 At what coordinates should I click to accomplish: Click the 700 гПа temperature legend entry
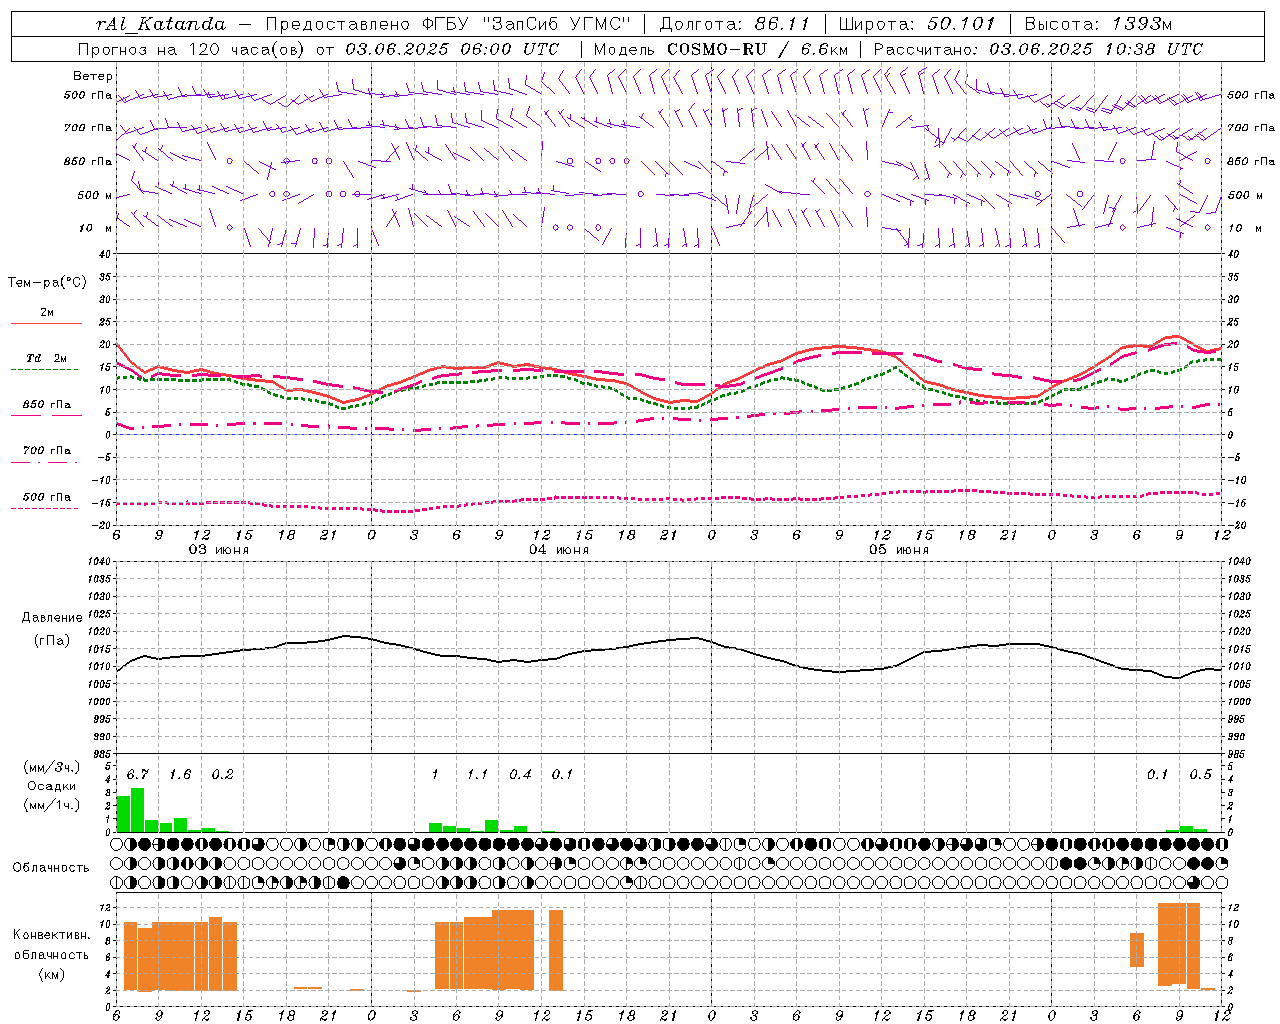coord(46,451)
